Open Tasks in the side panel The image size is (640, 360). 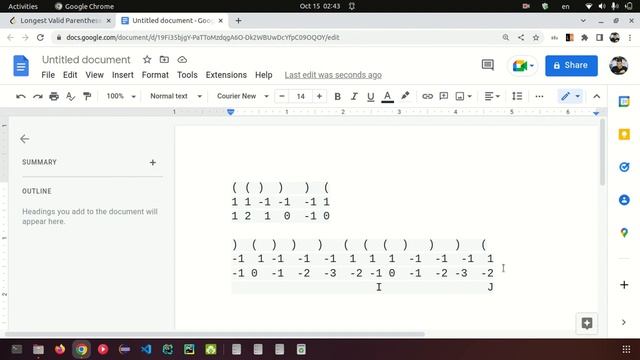624,167
